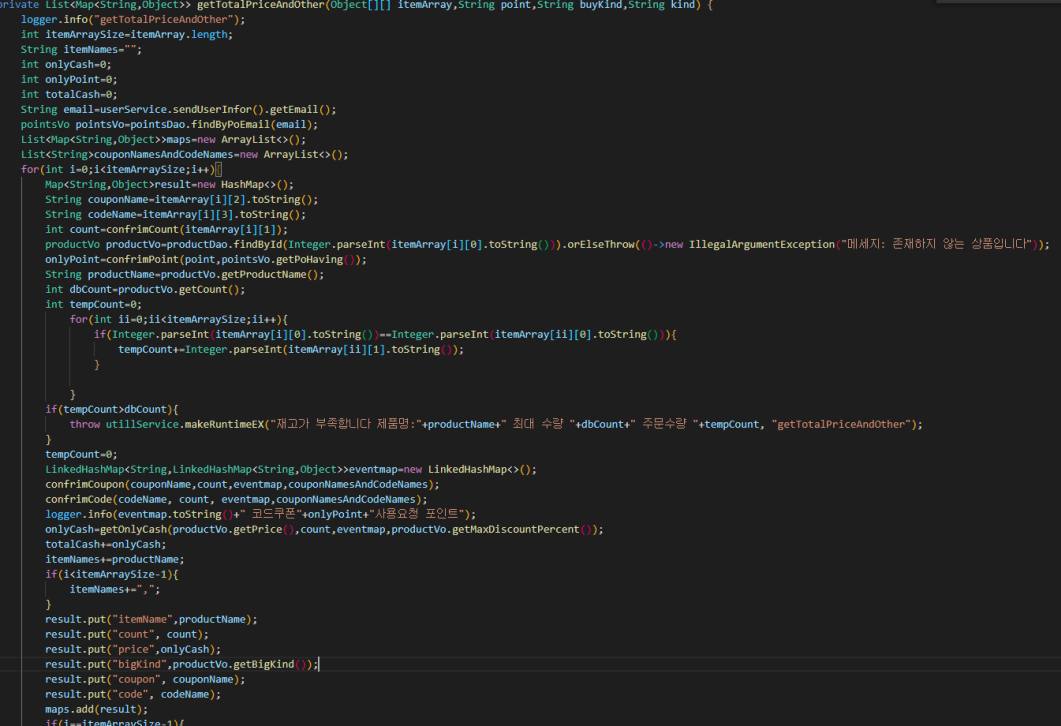Screen dimensions: 1061x726
Task: Click 'utillService.makeRuntimeEX' in the throw line
Action: 185,424
